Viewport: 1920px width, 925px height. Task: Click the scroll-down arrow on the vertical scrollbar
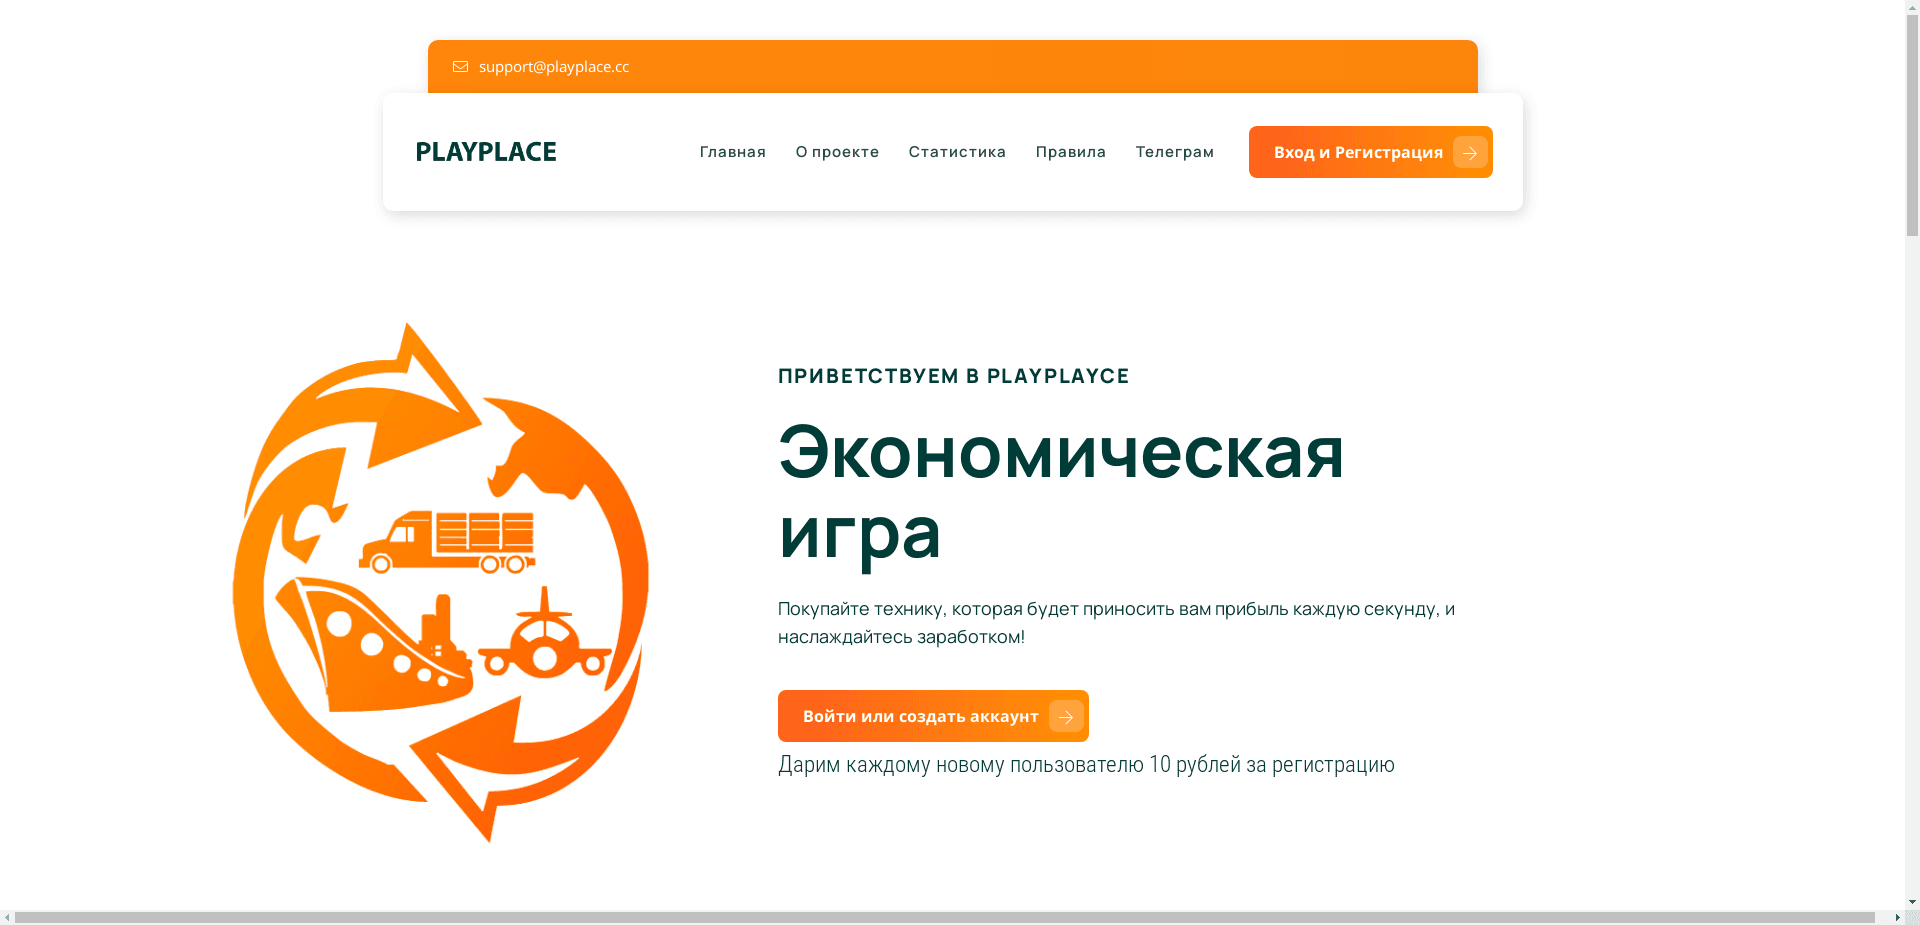1910,899
